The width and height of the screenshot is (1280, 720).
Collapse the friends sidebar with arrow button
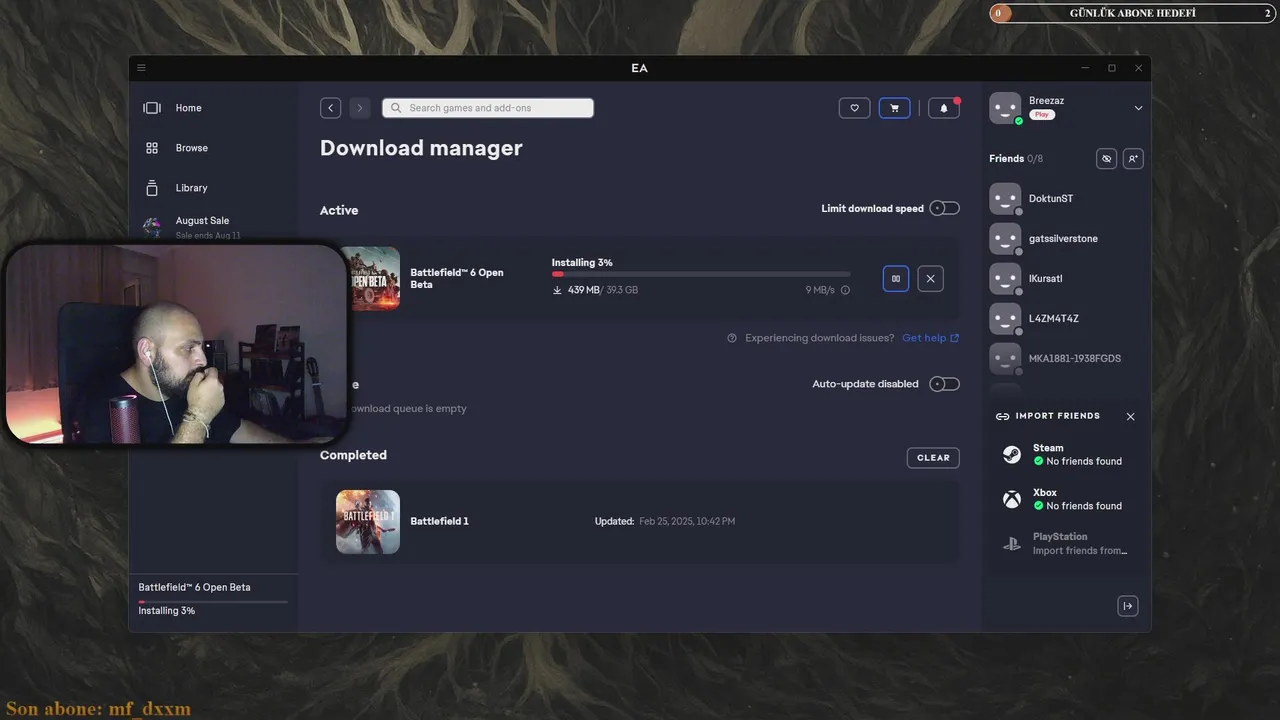pos(1128,605)
